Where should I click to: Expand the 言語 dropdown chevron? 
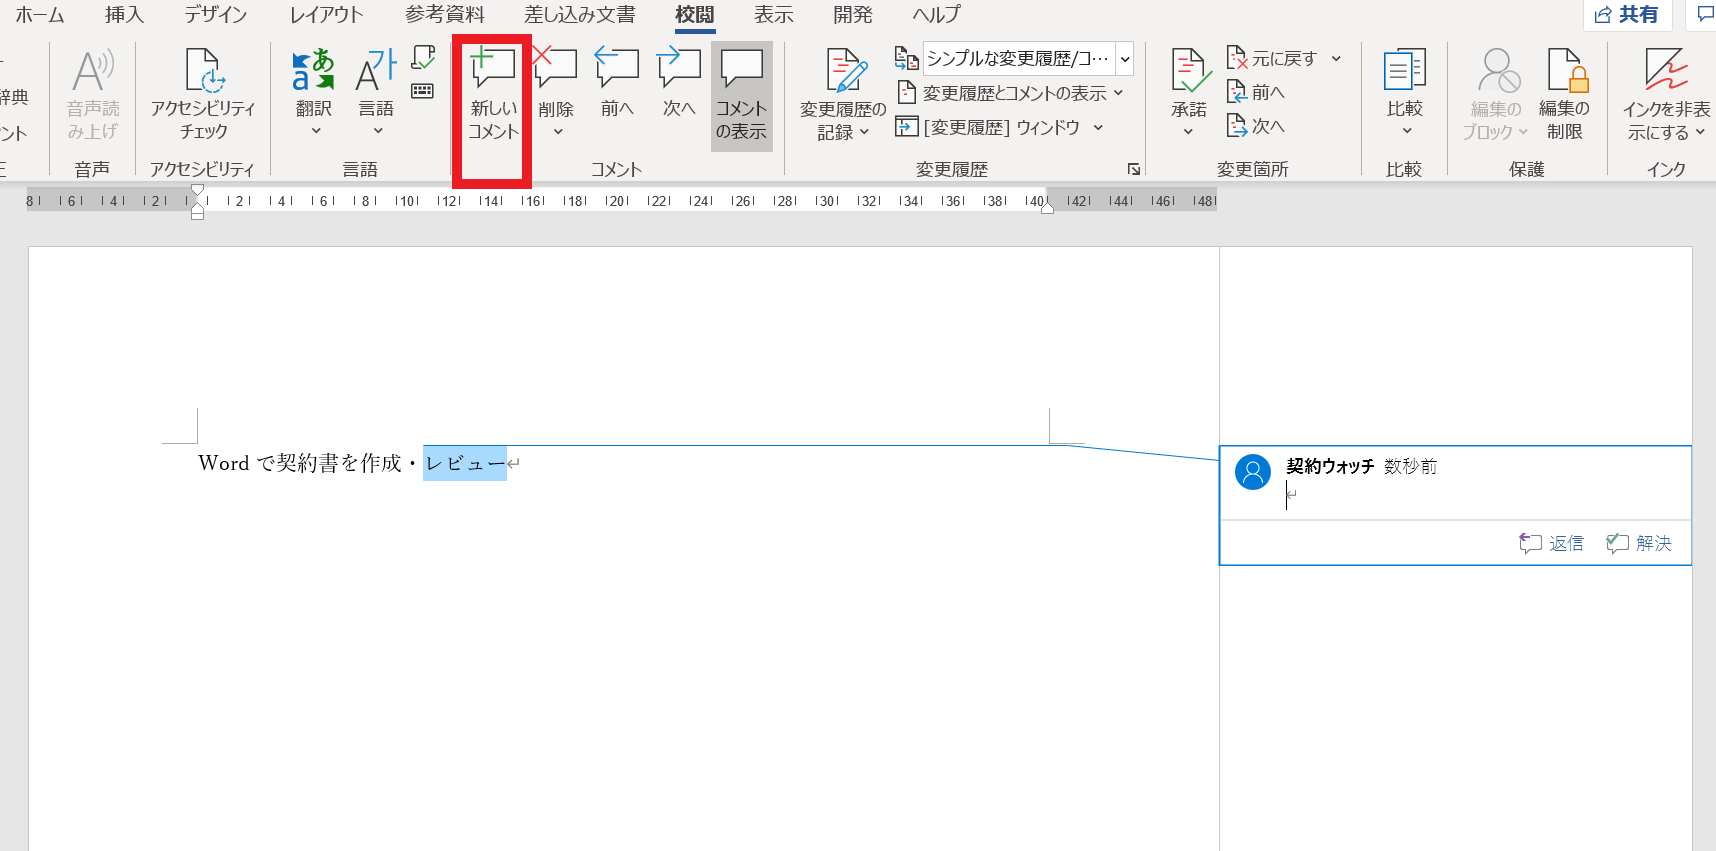(x=378, y=131)
